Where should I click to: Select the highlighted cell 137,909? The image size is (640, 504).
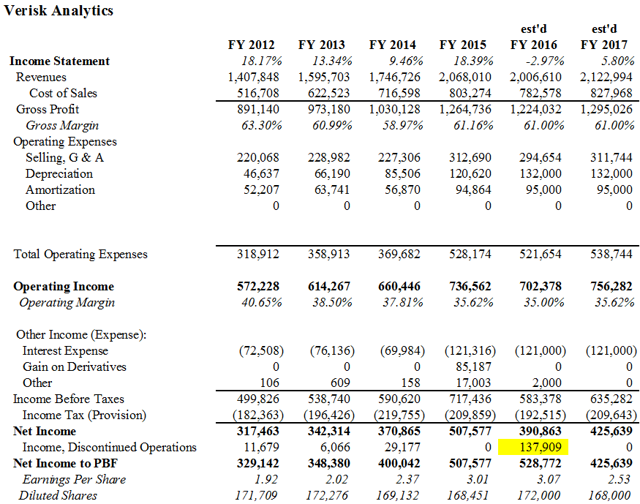click(x=533, y=447)
